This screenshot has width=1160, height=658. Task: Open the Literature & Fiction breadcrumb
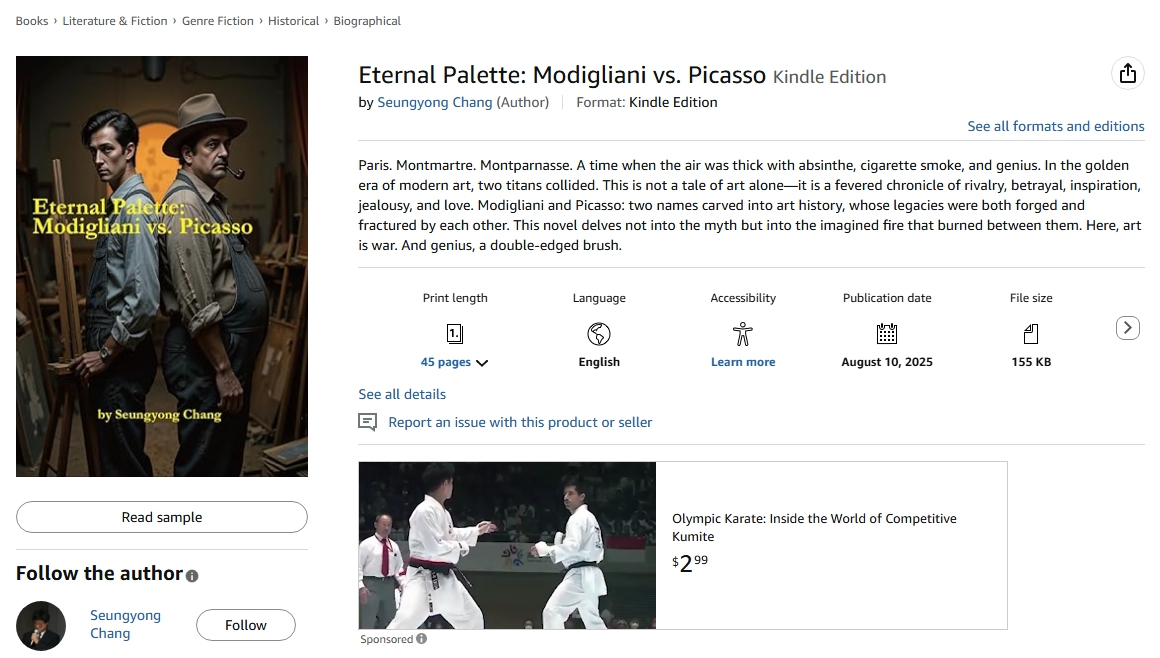click(115, 21)
